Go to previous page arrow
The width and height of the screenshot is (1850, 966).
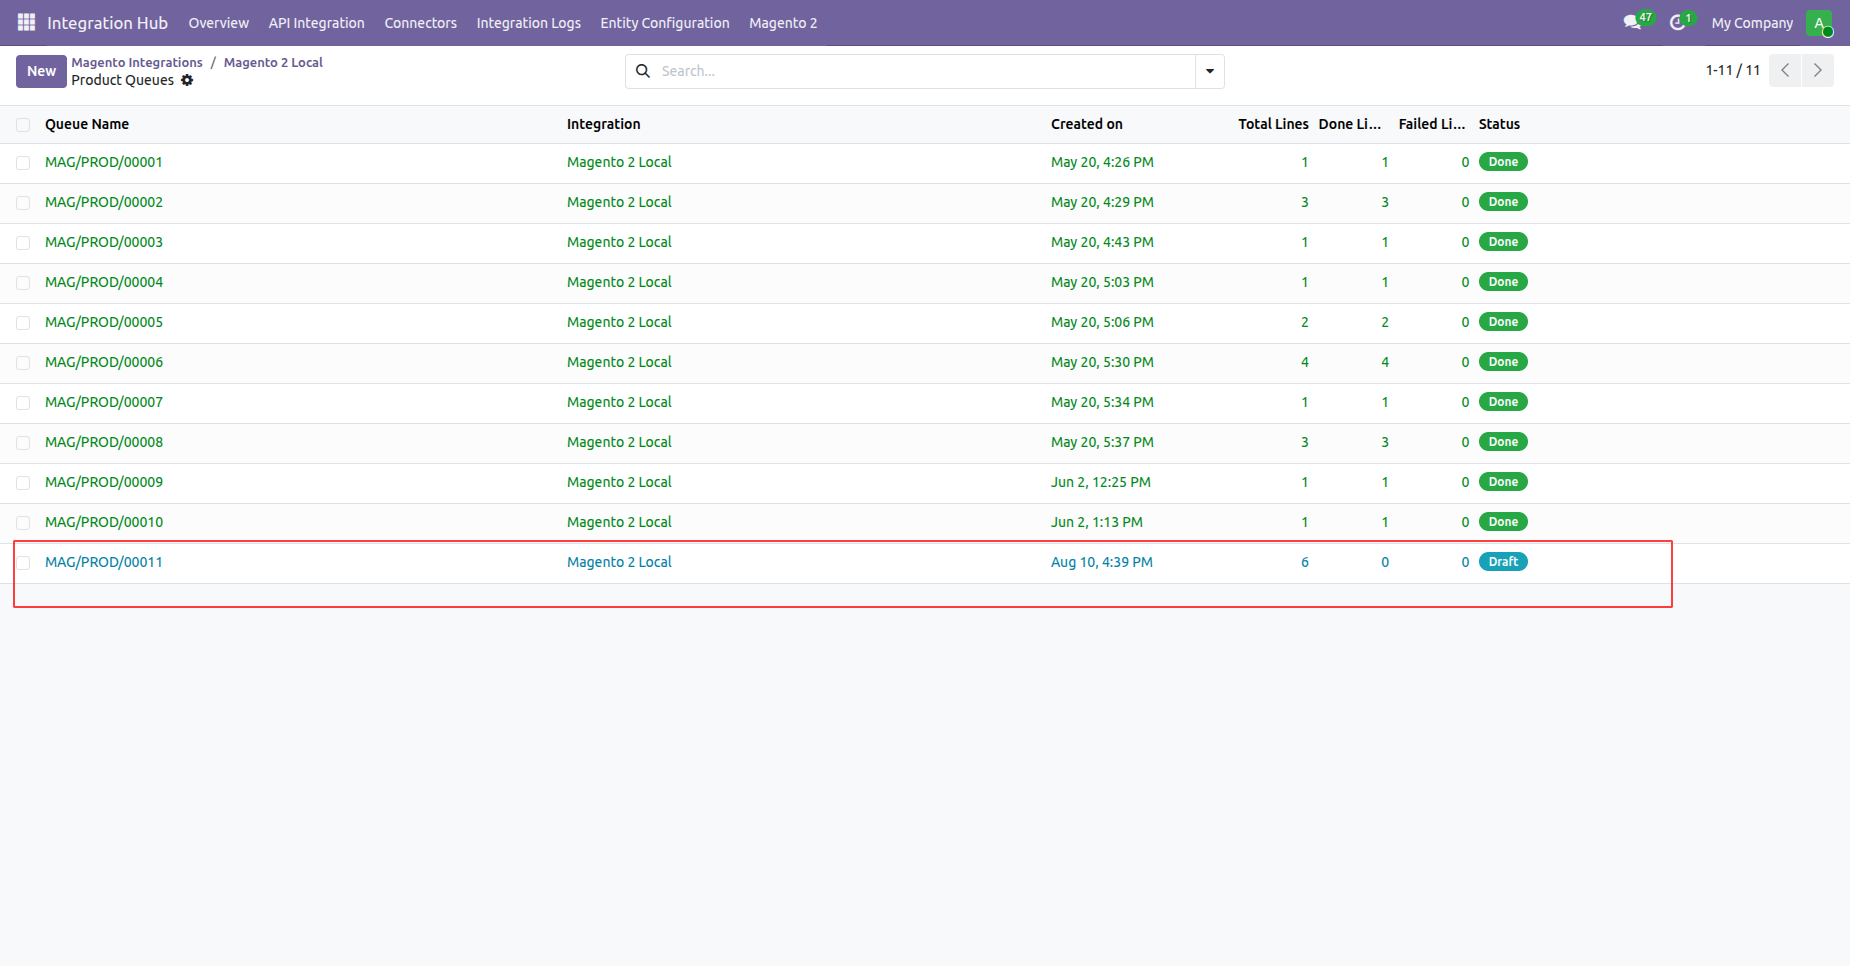click(x=1785, y=70)
